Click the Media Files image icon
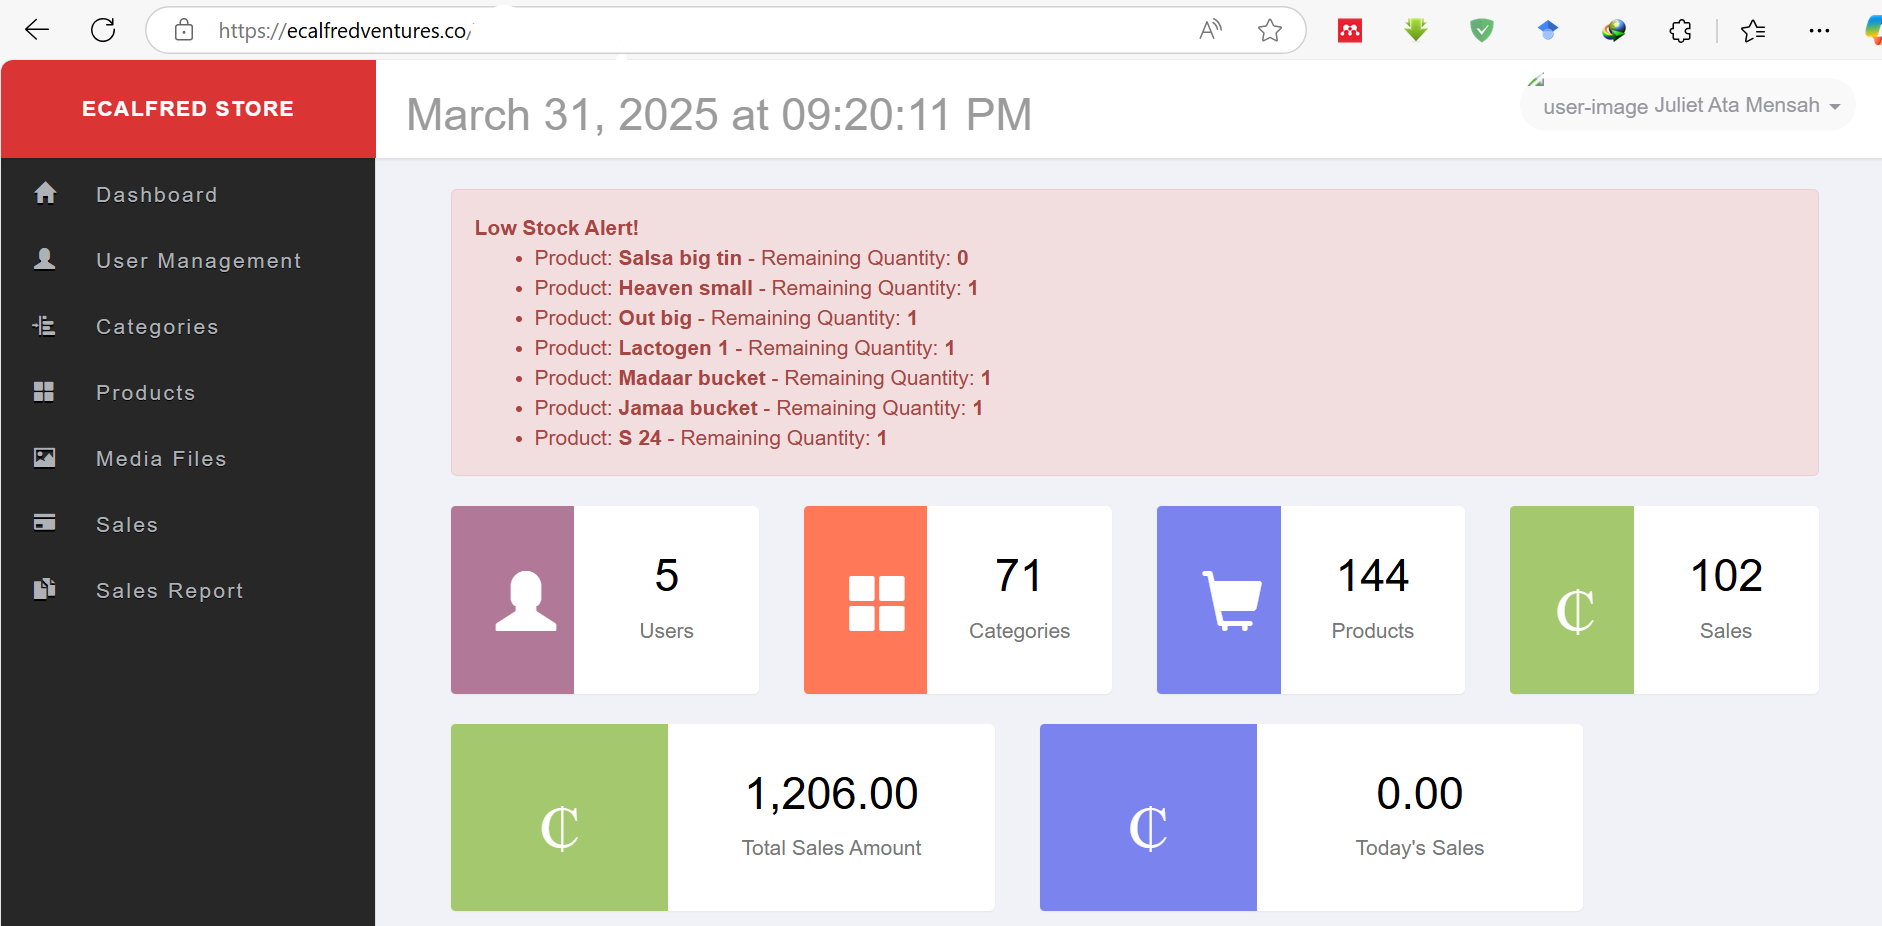 45,457
